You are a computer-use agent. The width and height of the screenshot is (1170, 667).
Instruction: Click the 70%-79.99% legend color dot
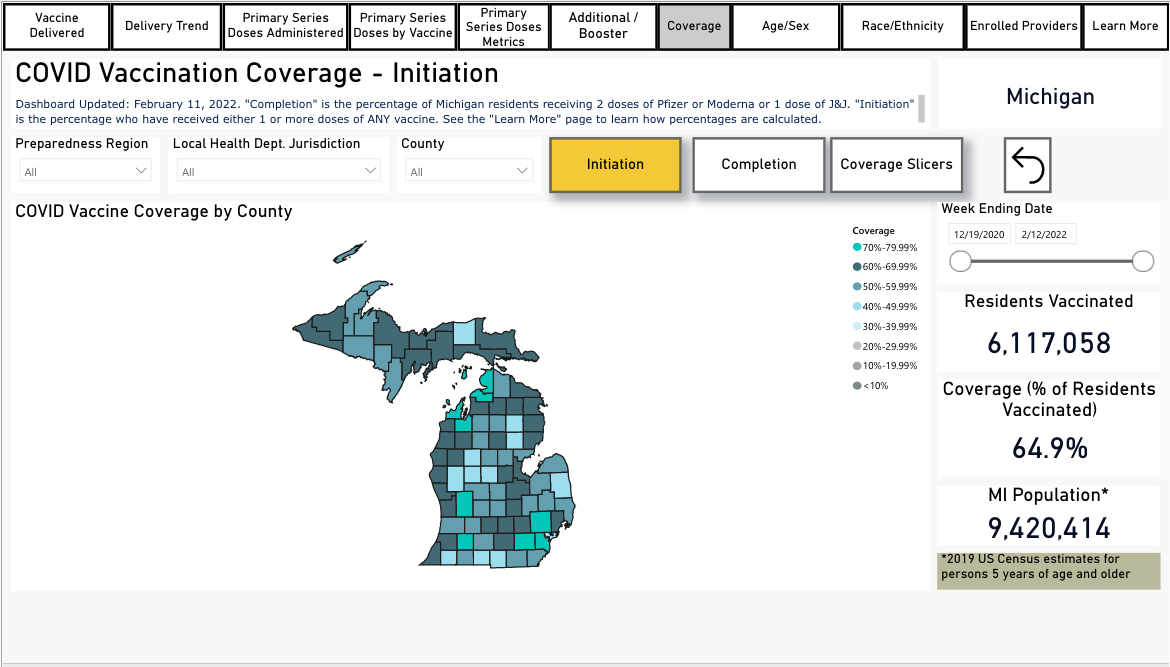(857, 247)
